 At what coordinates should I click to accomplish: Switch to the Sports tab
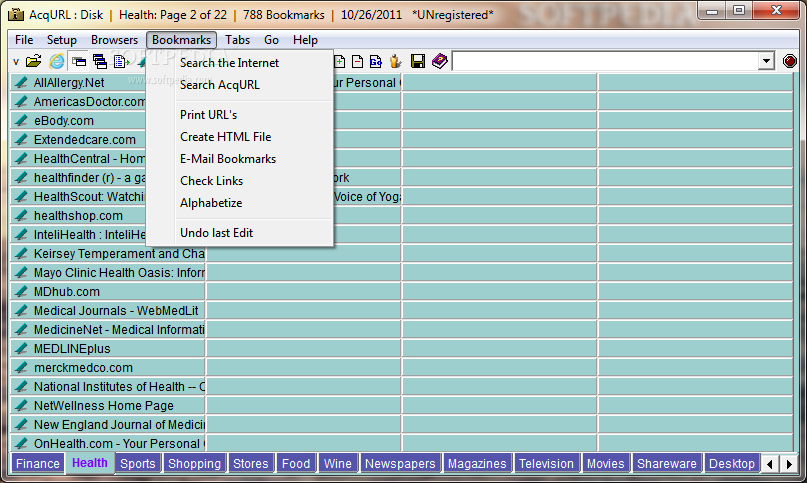137,463
